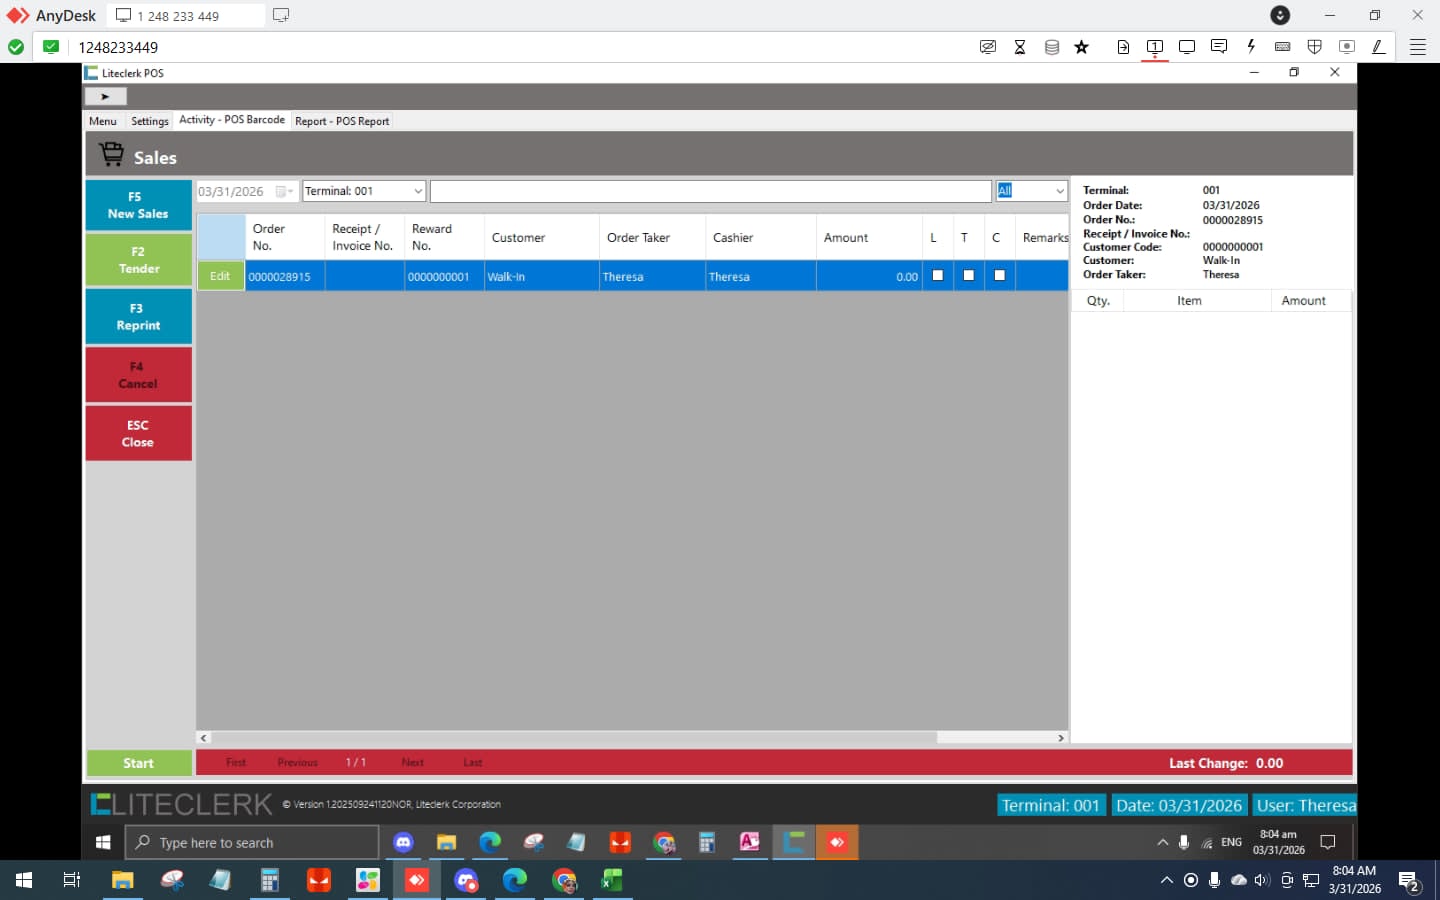Open the AnyDesk keyboard settings icon
Screen dimensions: 1440x900
[x=1282, y=47]
